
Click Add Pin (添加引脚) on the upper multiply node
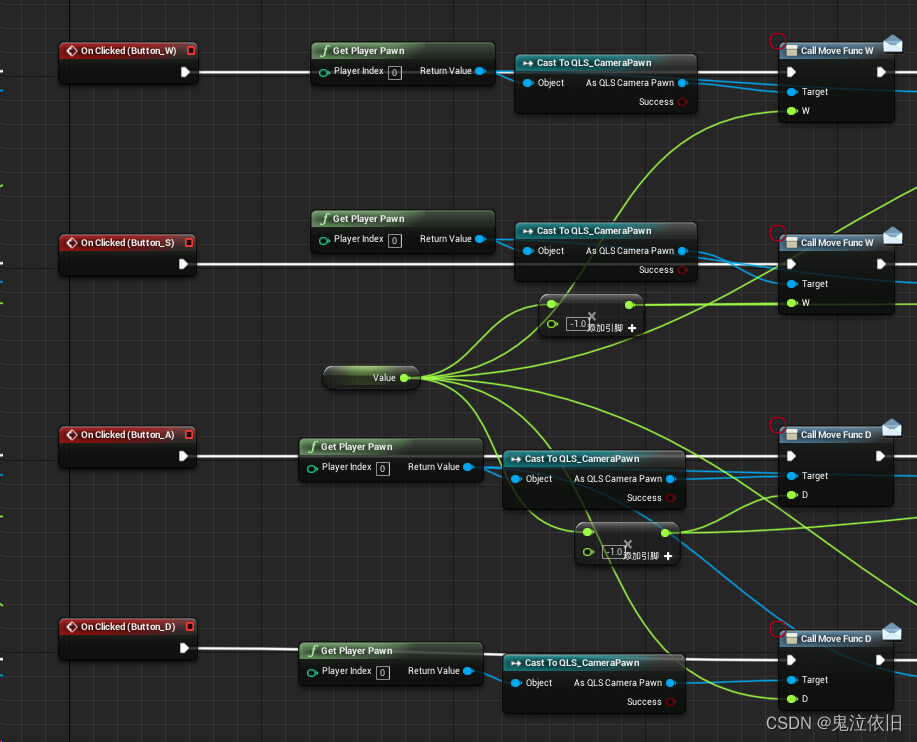631,329
